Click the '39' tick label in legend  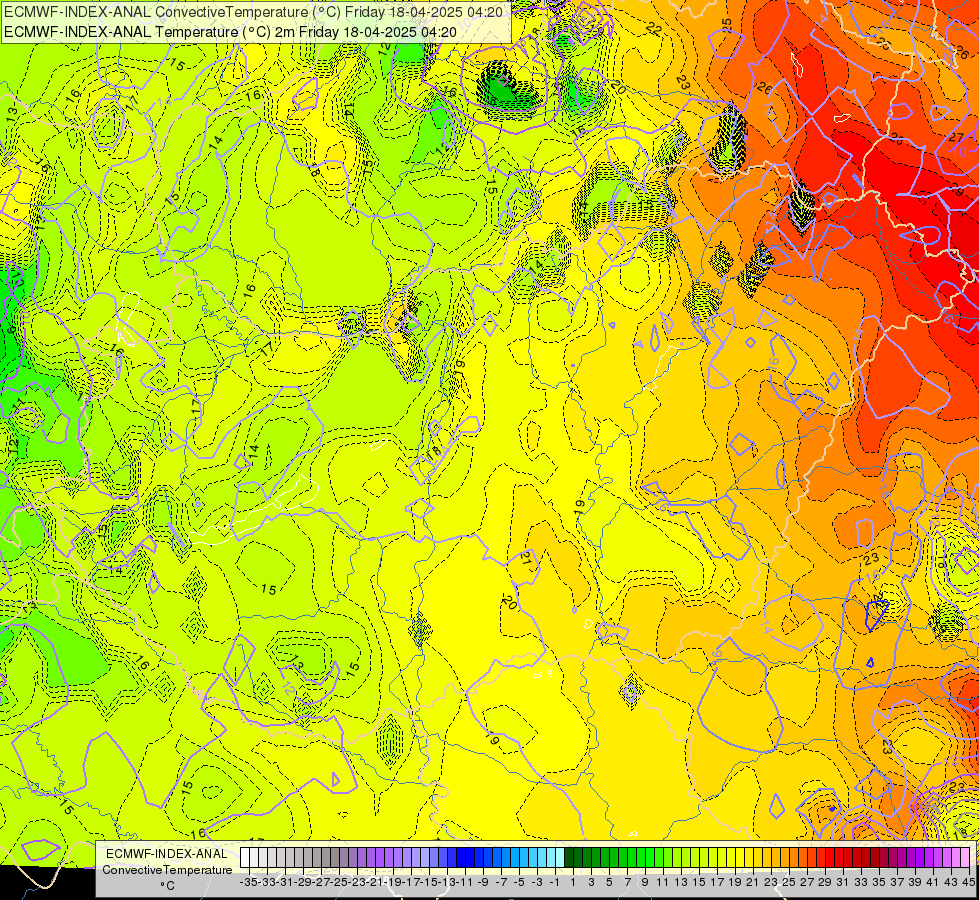pos(915,882)
